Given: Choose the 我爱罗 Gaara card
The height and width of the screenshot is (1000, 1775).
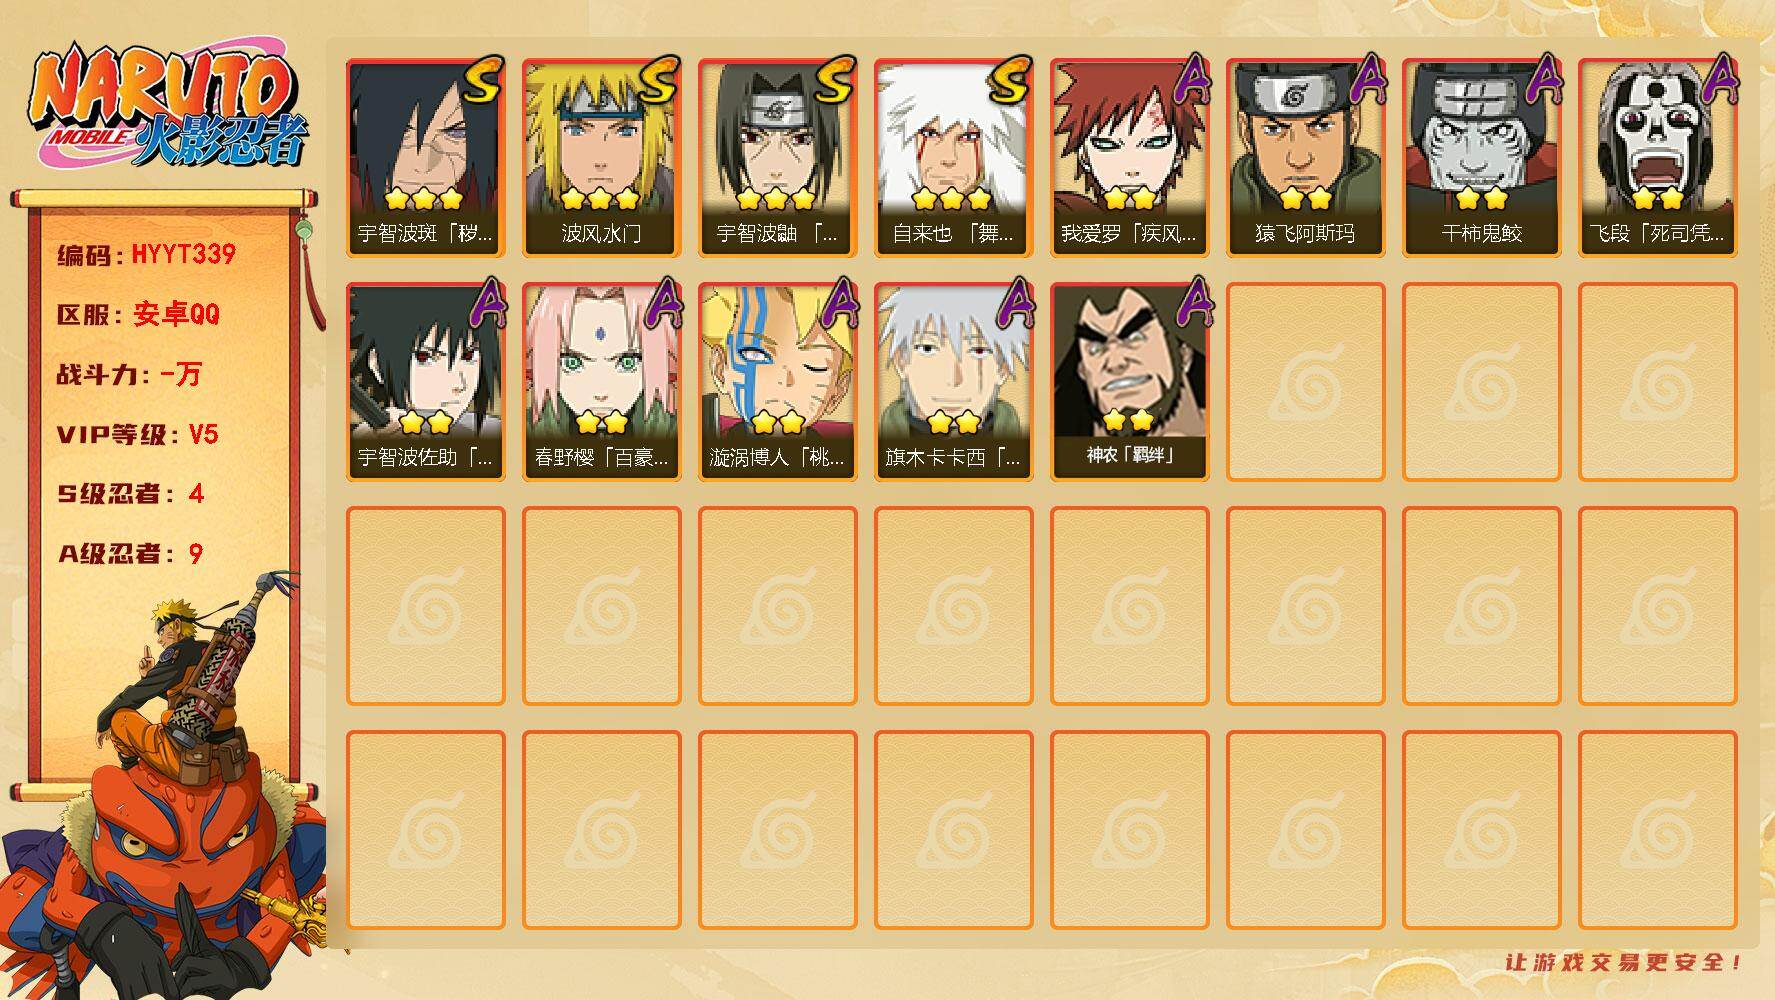Looking at the screenshot, I should pyautogui.click(x=1129, y=158).
